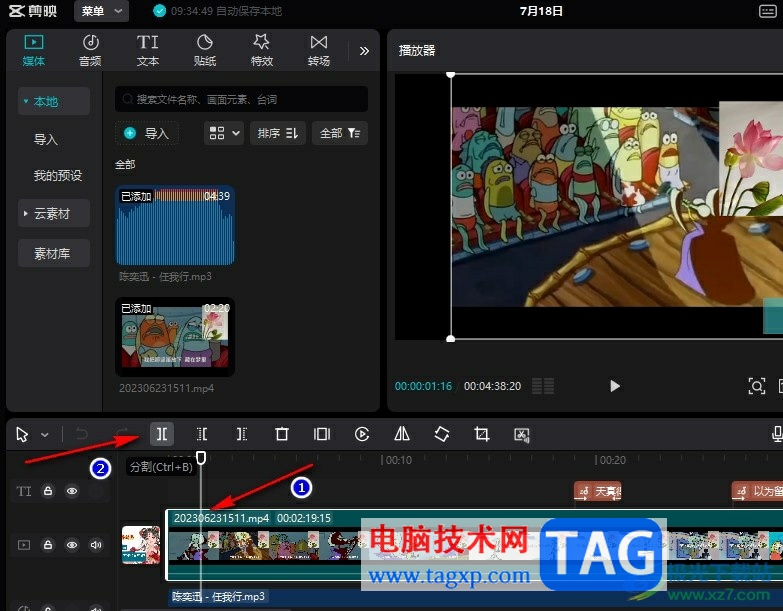Viewport: 783px width, 611px height.
Task: Click the freeze frame icon
Action: (x=322, y=434)
